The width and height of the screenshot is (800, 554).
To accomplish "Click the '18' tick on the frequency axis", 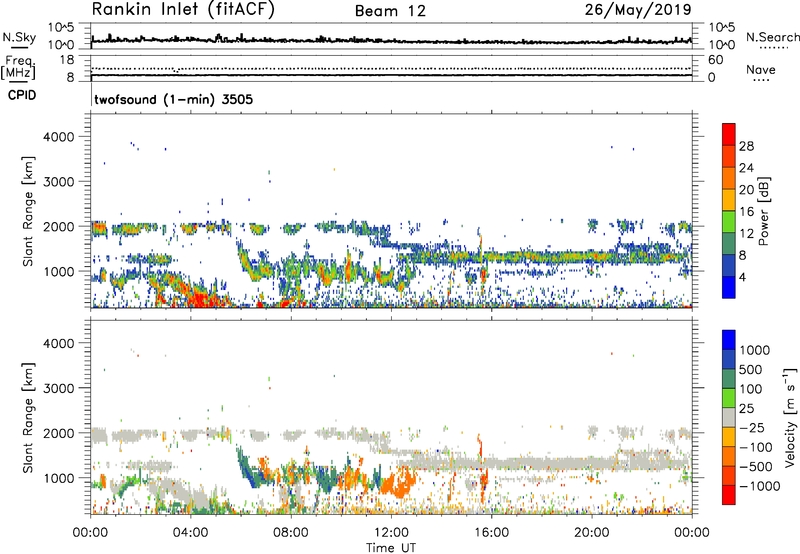I will pos(66,60).
